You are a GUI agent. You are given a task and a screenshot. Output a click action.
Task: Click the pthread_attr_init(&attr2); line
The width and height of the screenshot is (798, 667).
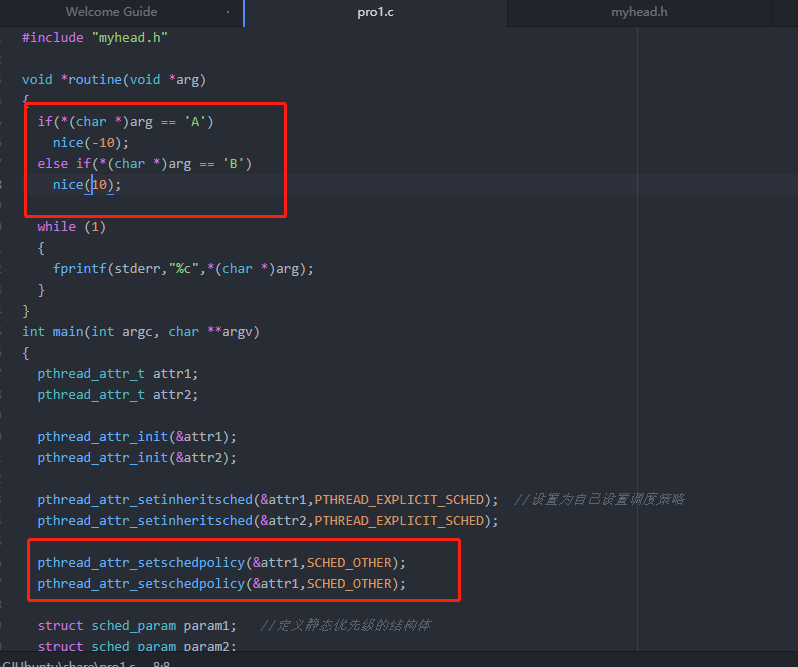tap(137, 458)
